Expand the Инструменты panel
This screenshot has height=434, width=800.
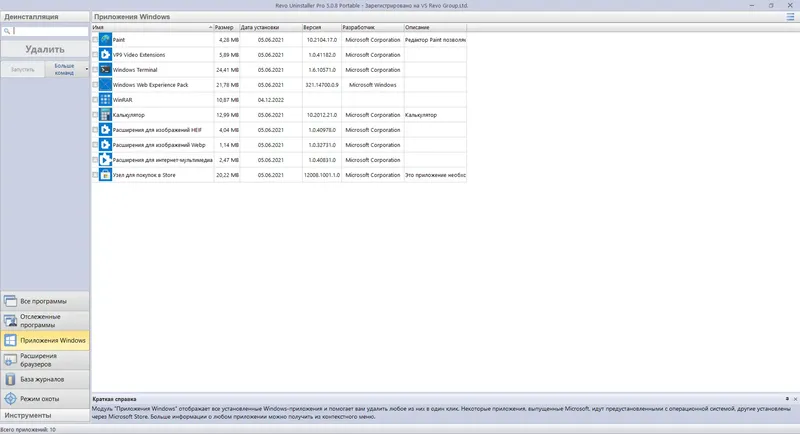(x=45, y=415)
